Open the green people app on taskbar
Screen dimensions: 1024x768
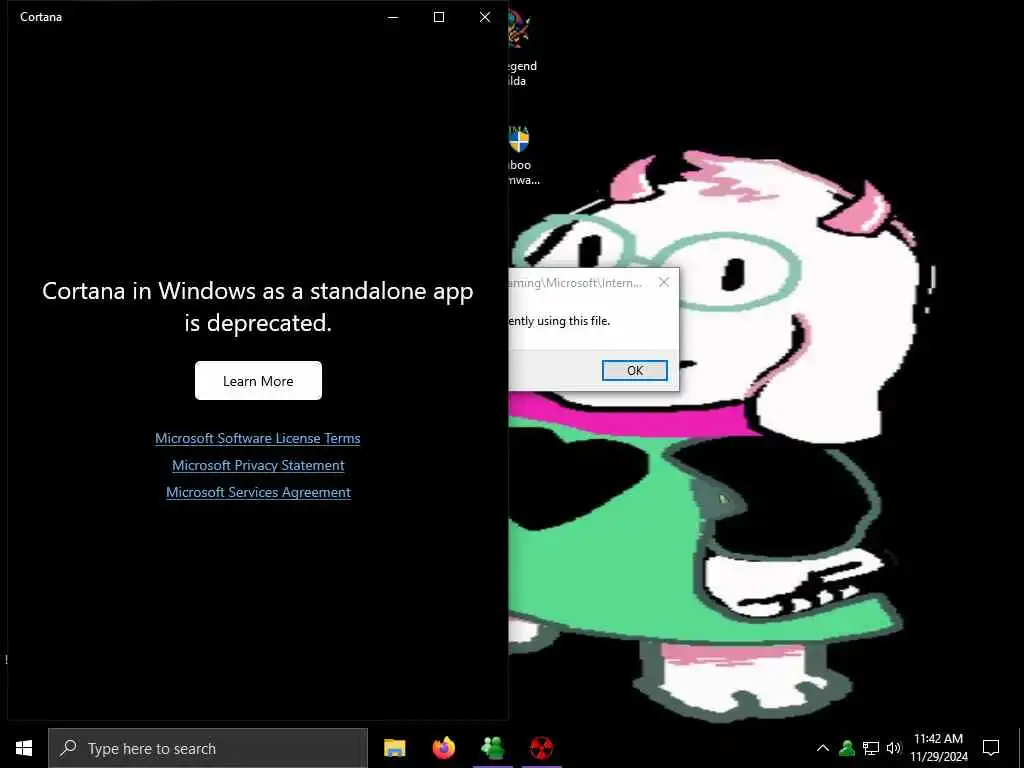pyautogui.click(x=492, y=748)
